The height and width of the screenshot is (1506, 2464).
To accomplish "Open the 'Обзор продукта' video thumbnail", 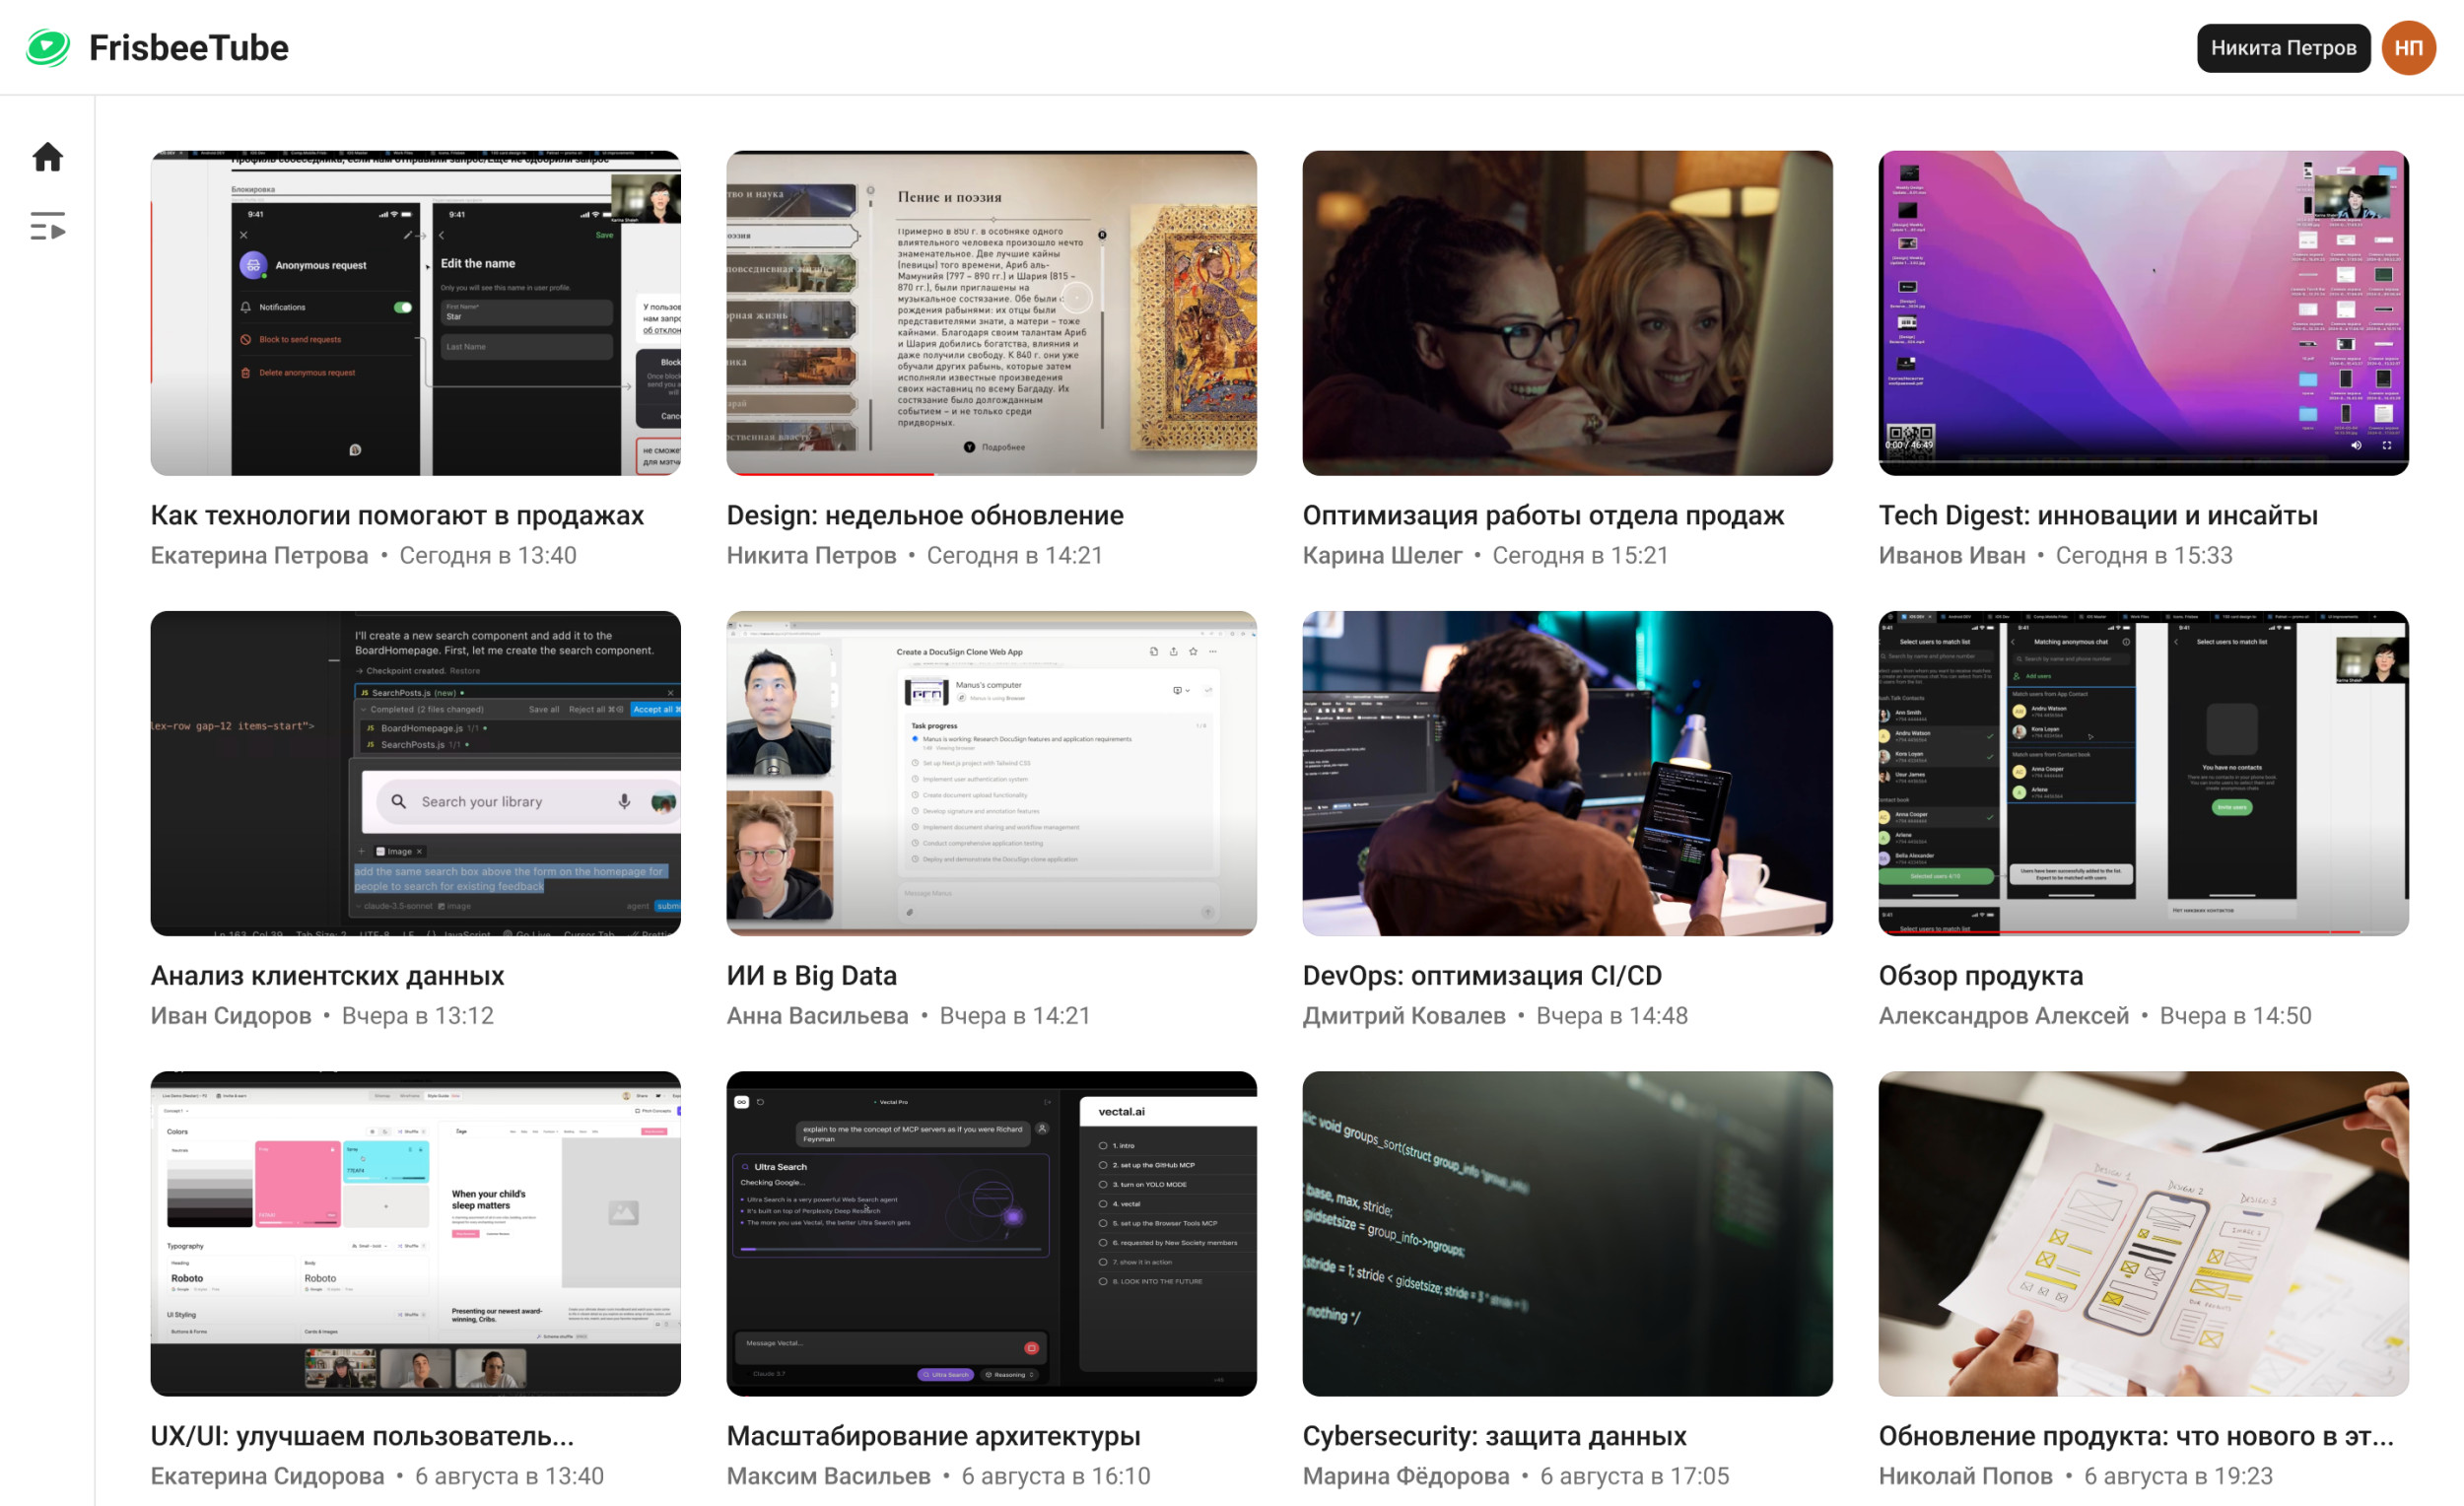I will click(2143, 773).
